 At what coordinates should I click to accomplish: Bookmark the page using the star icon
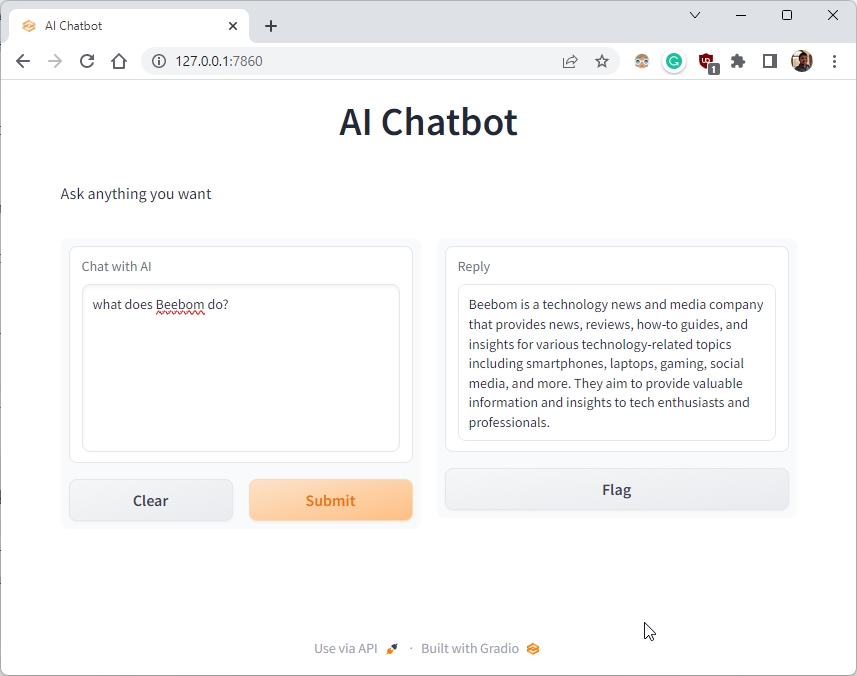point(602,61)
